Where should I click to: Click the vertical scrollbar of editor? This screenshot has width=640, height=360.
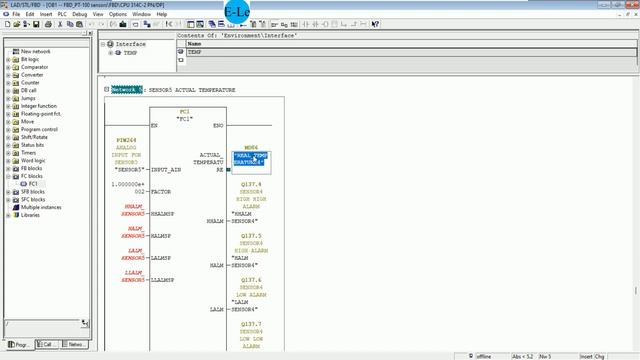pos(636,212)
